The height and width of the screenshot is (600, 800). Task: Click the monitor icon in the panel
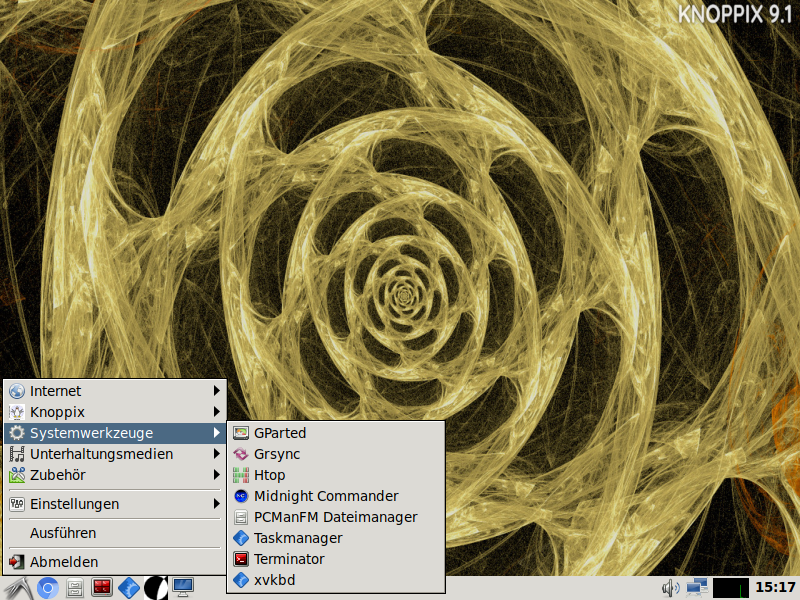click(183, 588)
